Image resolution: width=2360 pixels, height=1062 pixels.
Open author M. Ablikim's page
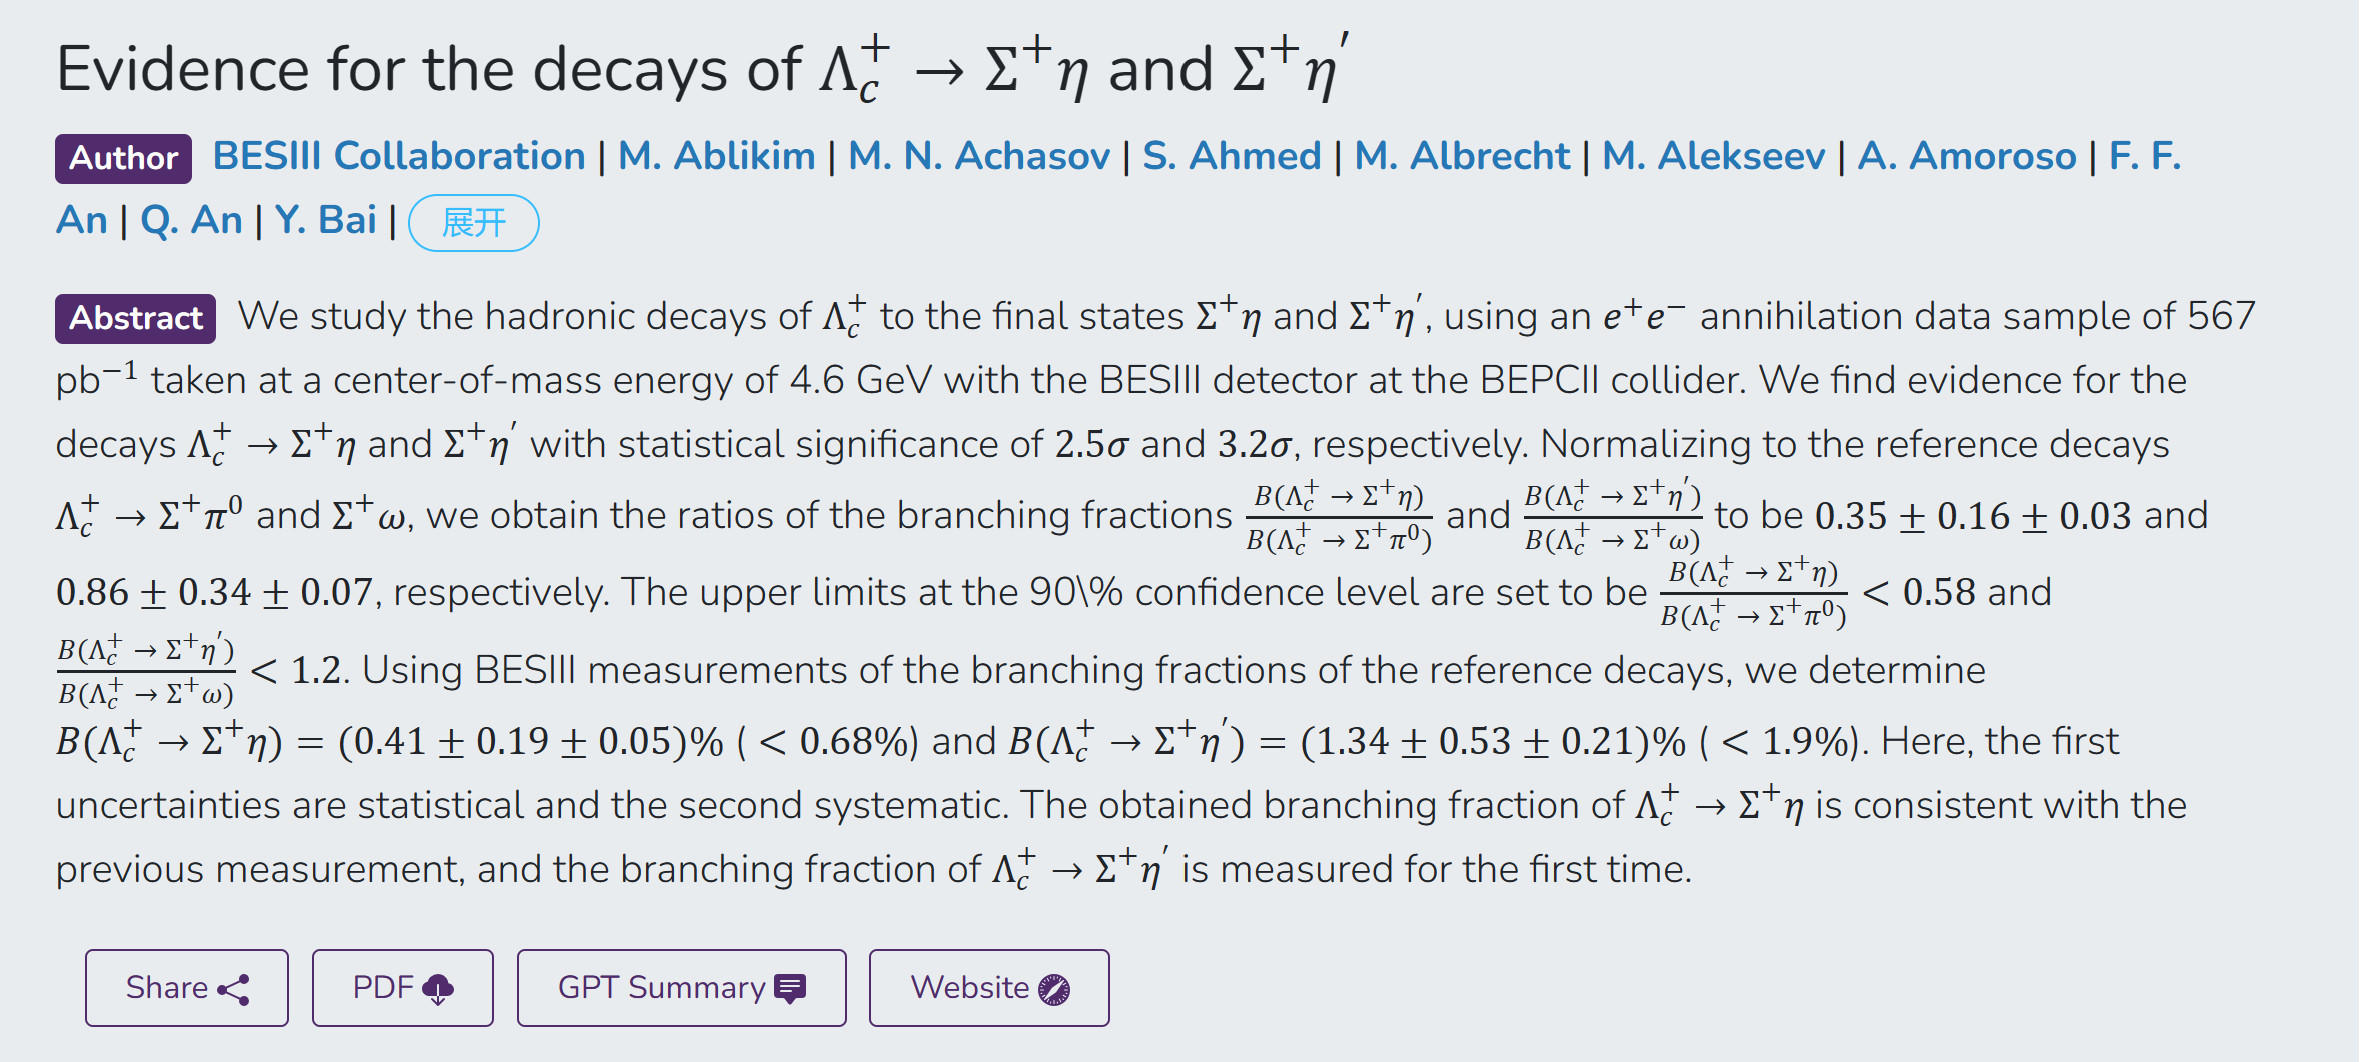(717, 157)
